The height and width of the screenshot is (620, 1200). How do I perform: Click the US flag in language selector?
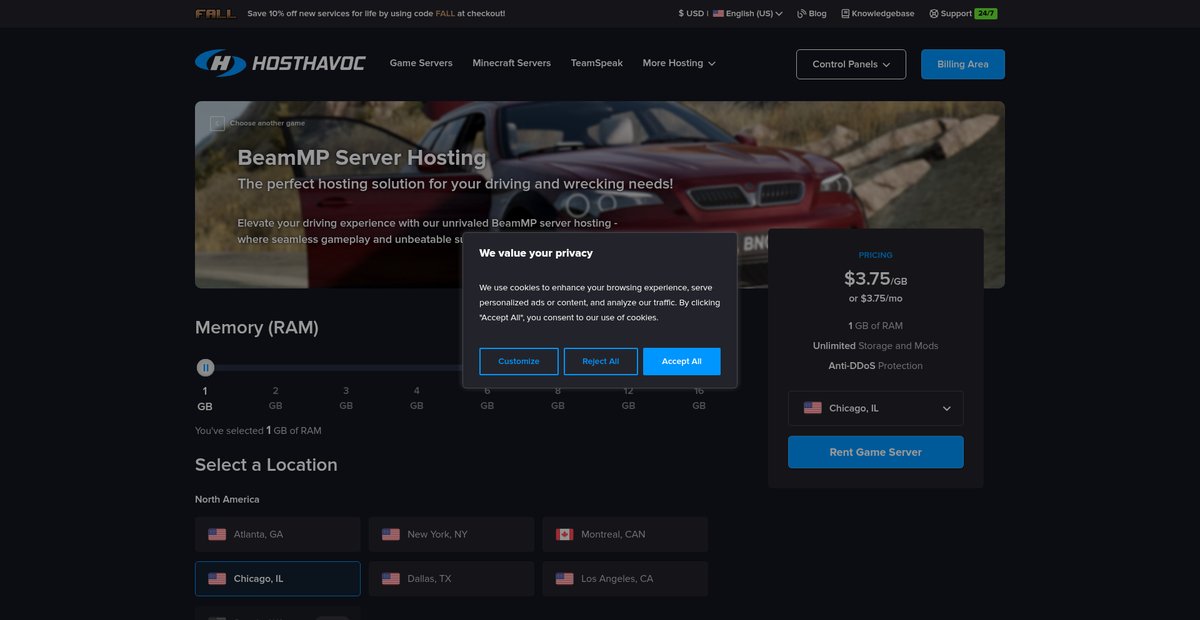(718, 14)
